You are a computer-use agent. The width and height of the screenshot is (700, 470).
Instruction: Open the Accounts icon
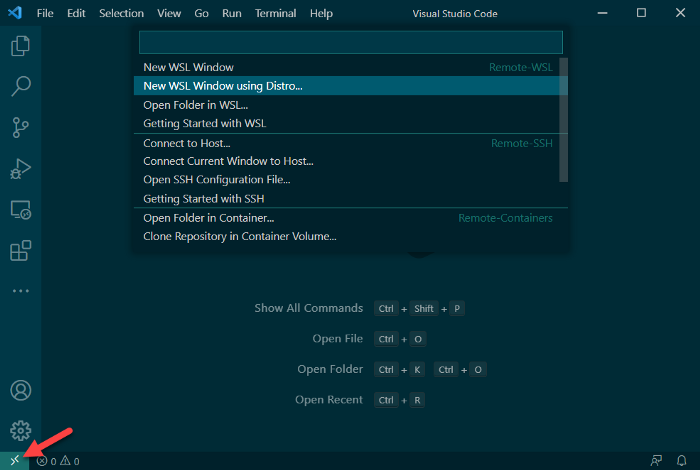[20, 390]
